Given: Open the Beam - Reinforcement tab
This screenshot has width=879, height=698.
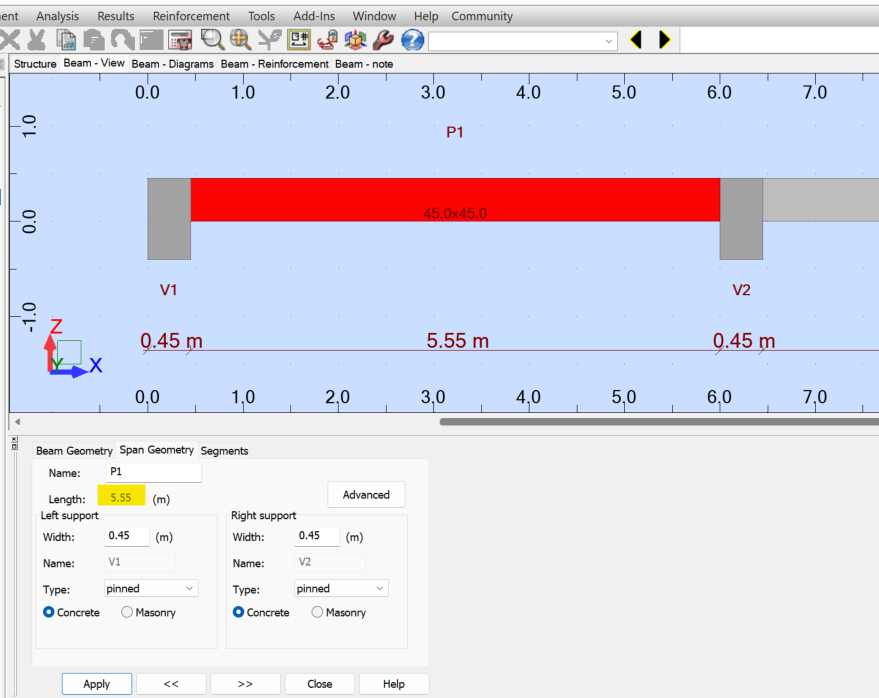Looking at the screenshot, I should pos(275,64).
